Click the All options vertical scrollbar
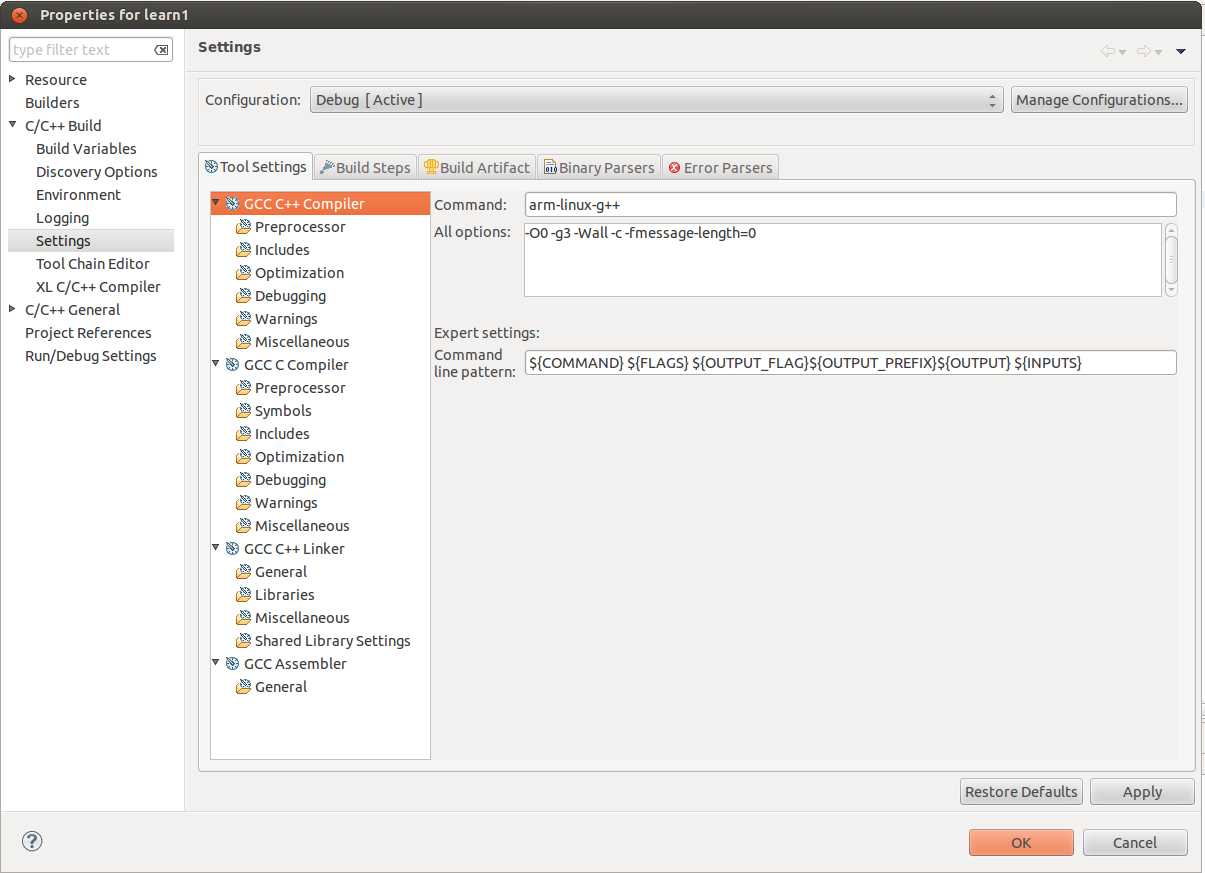The image size is (1205, 873). click(x=1171, y=260)
